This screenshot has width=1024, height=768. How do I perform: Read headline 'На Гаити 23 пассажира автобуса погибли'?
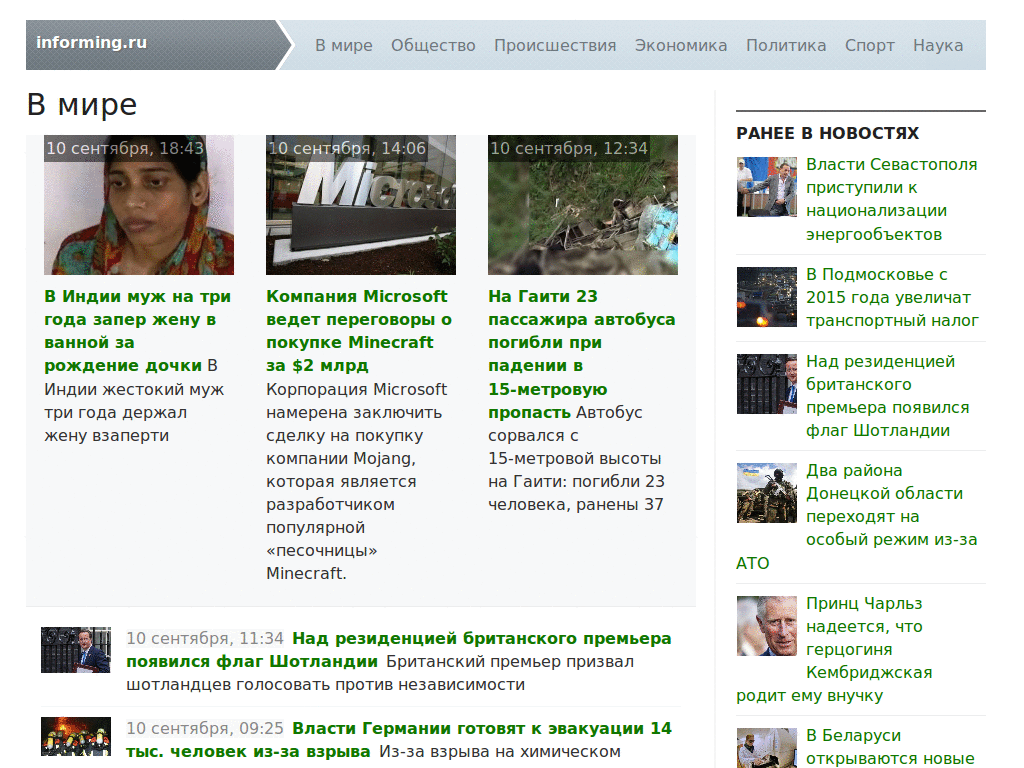[581, 354]
